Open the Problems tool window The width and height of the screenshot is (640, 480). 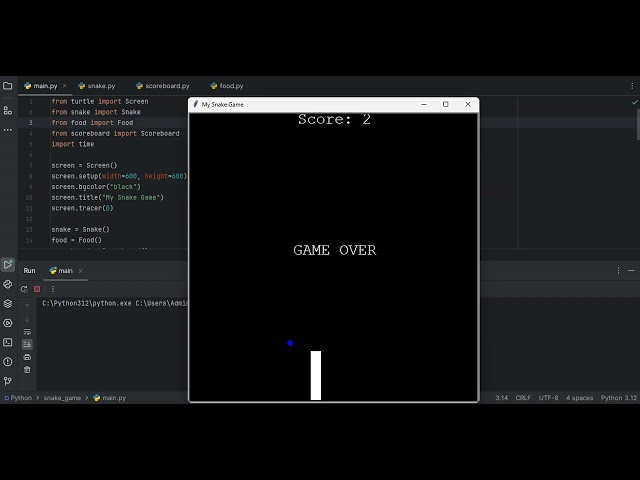point(8,362)
